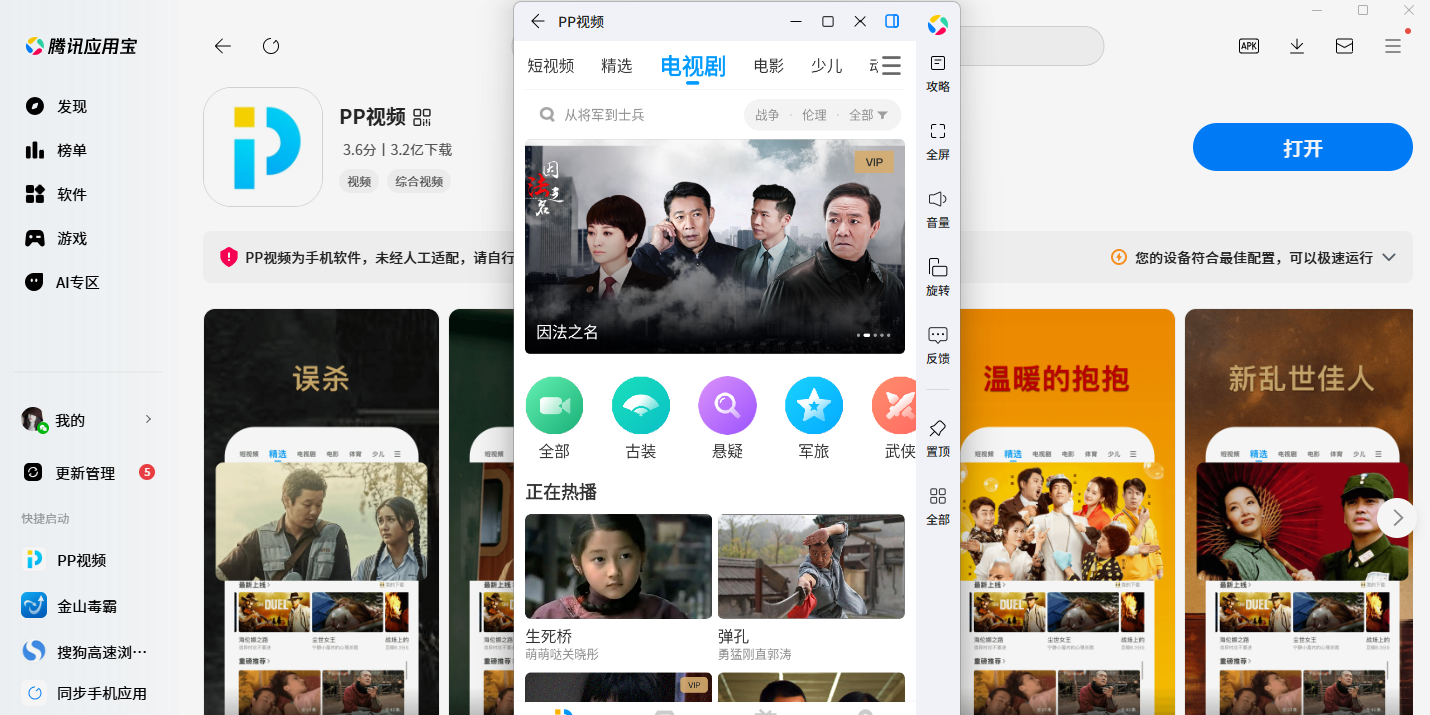This screenshot has width=1430, height=715.
Task: Click the 综合视频 tag
Action: 419,181
